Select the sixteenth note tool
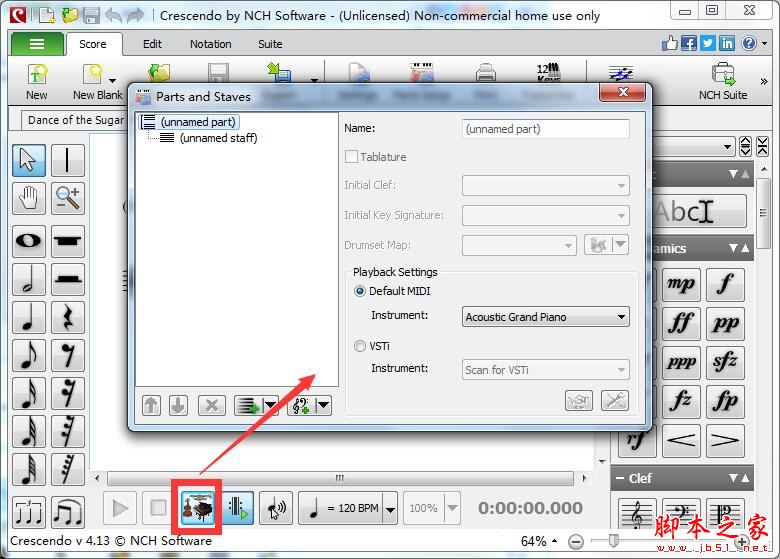The width and height of the screenshot is (780, 559). tap(29, 393)
